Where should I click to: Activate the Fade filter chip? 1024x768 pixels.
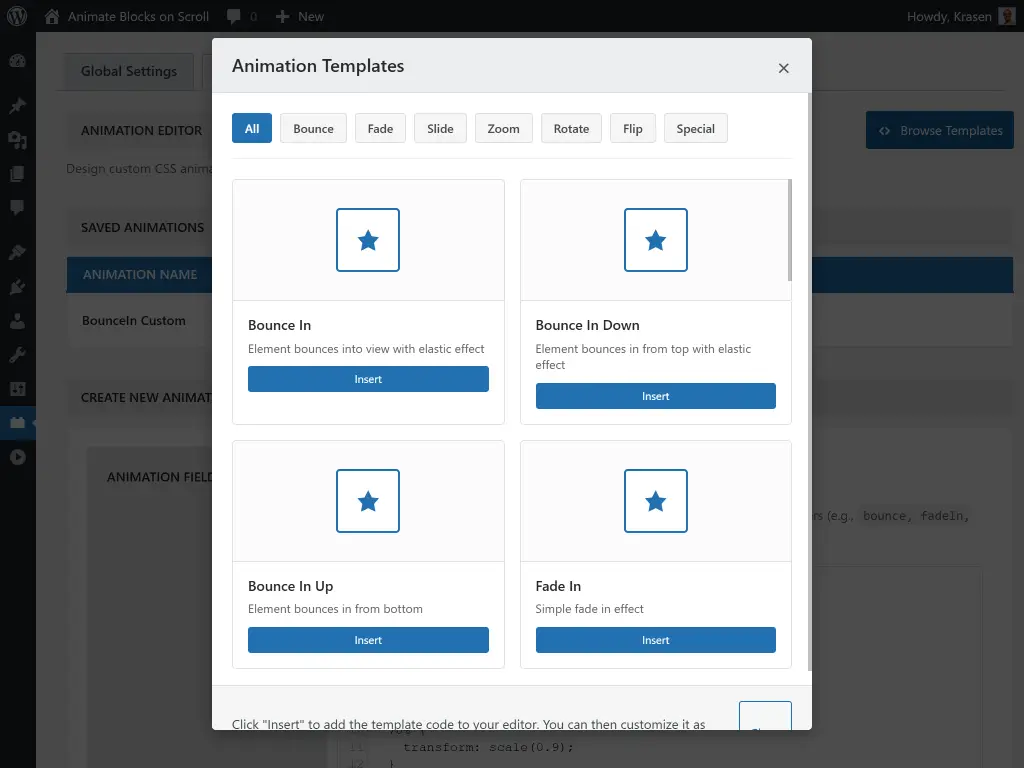tap(380, 128)
